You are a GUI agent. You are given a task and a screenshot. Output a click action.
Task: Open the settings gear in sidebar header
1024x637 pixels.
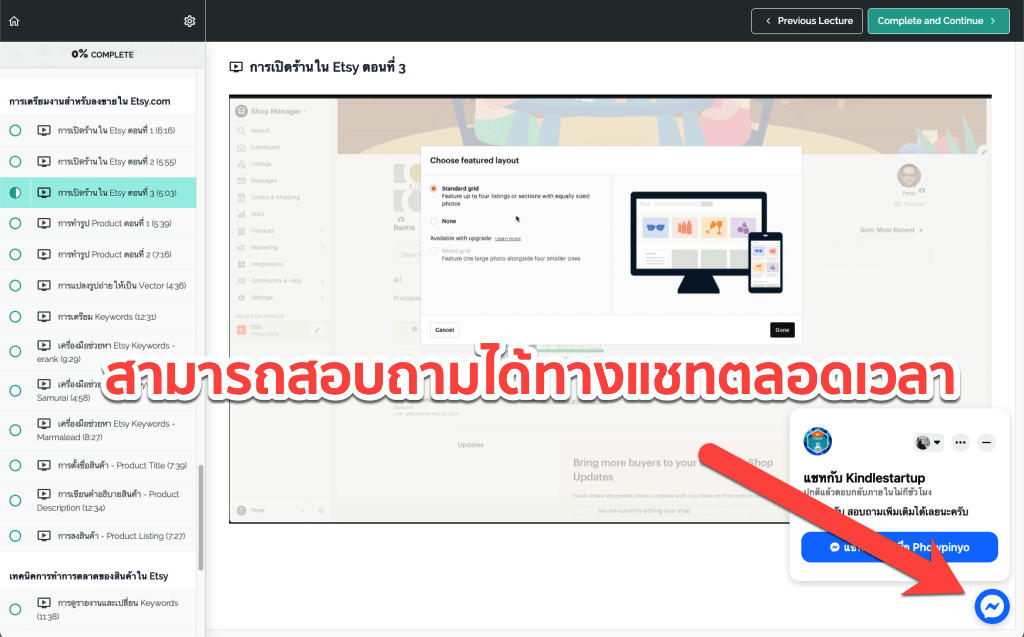[x=189, y=21]
